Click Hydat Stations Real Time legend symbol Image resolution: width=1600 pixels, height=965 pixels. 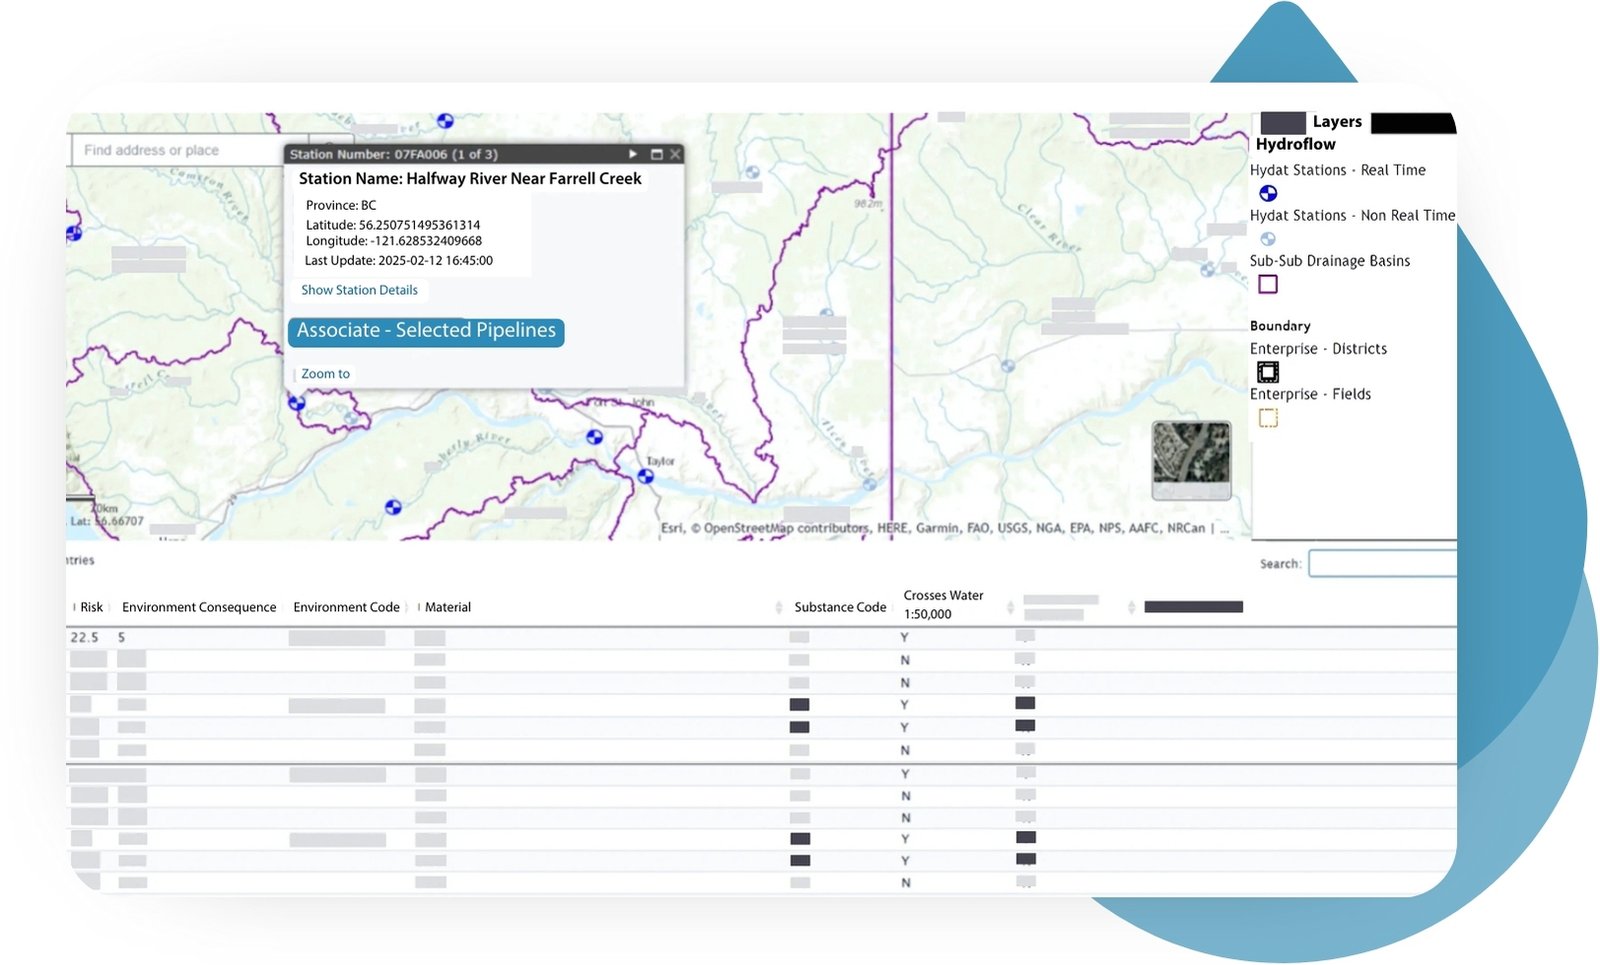(1268, 193)
